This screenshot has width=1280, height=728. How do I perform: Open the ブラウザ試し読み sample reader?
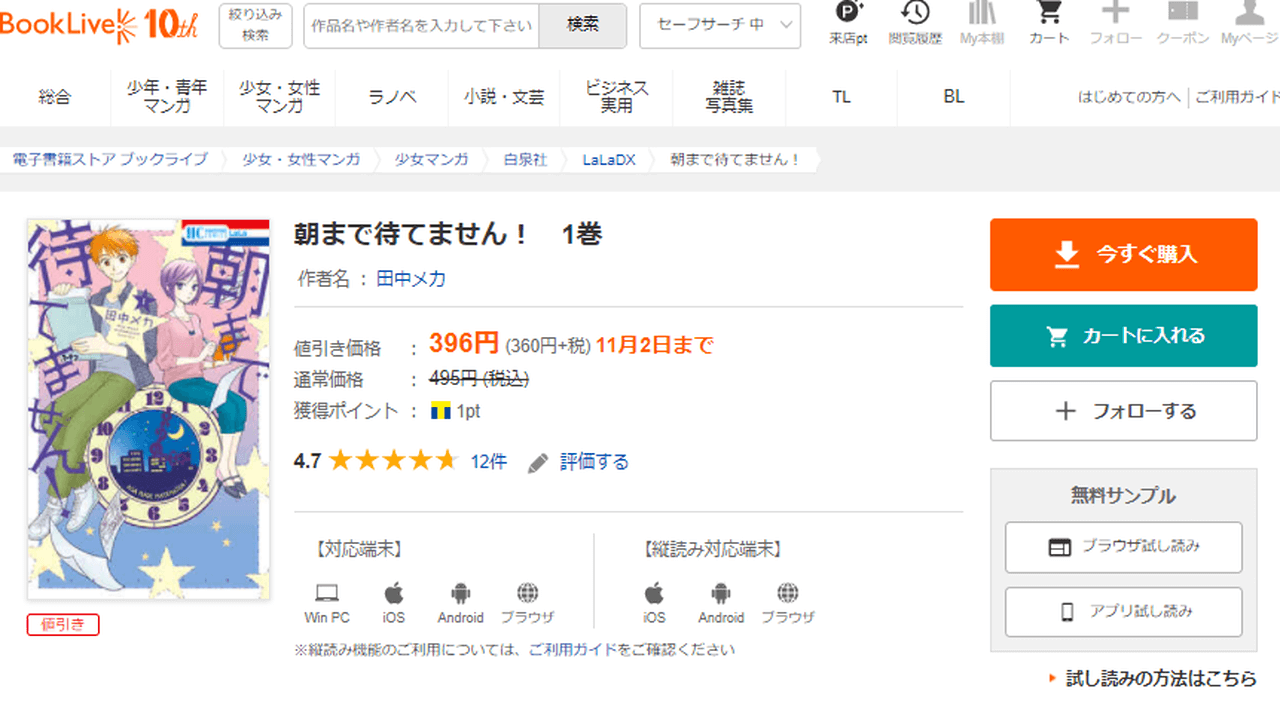pyautogui.click(x=1123, y=547)
